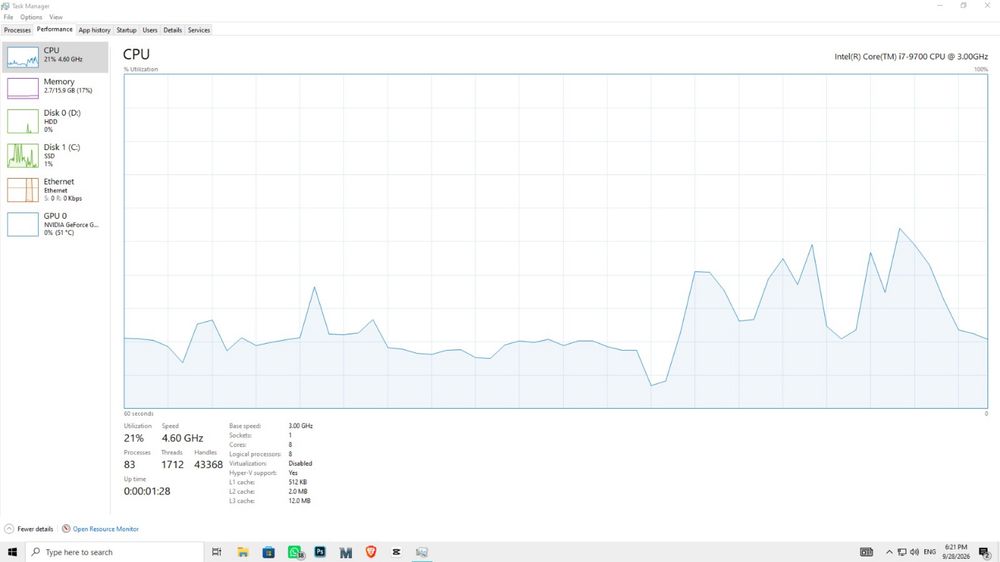Click the Task Manager title bar icon
Image resolution: width=1000 pixels, height=562 pixels.
coord(6,6)
